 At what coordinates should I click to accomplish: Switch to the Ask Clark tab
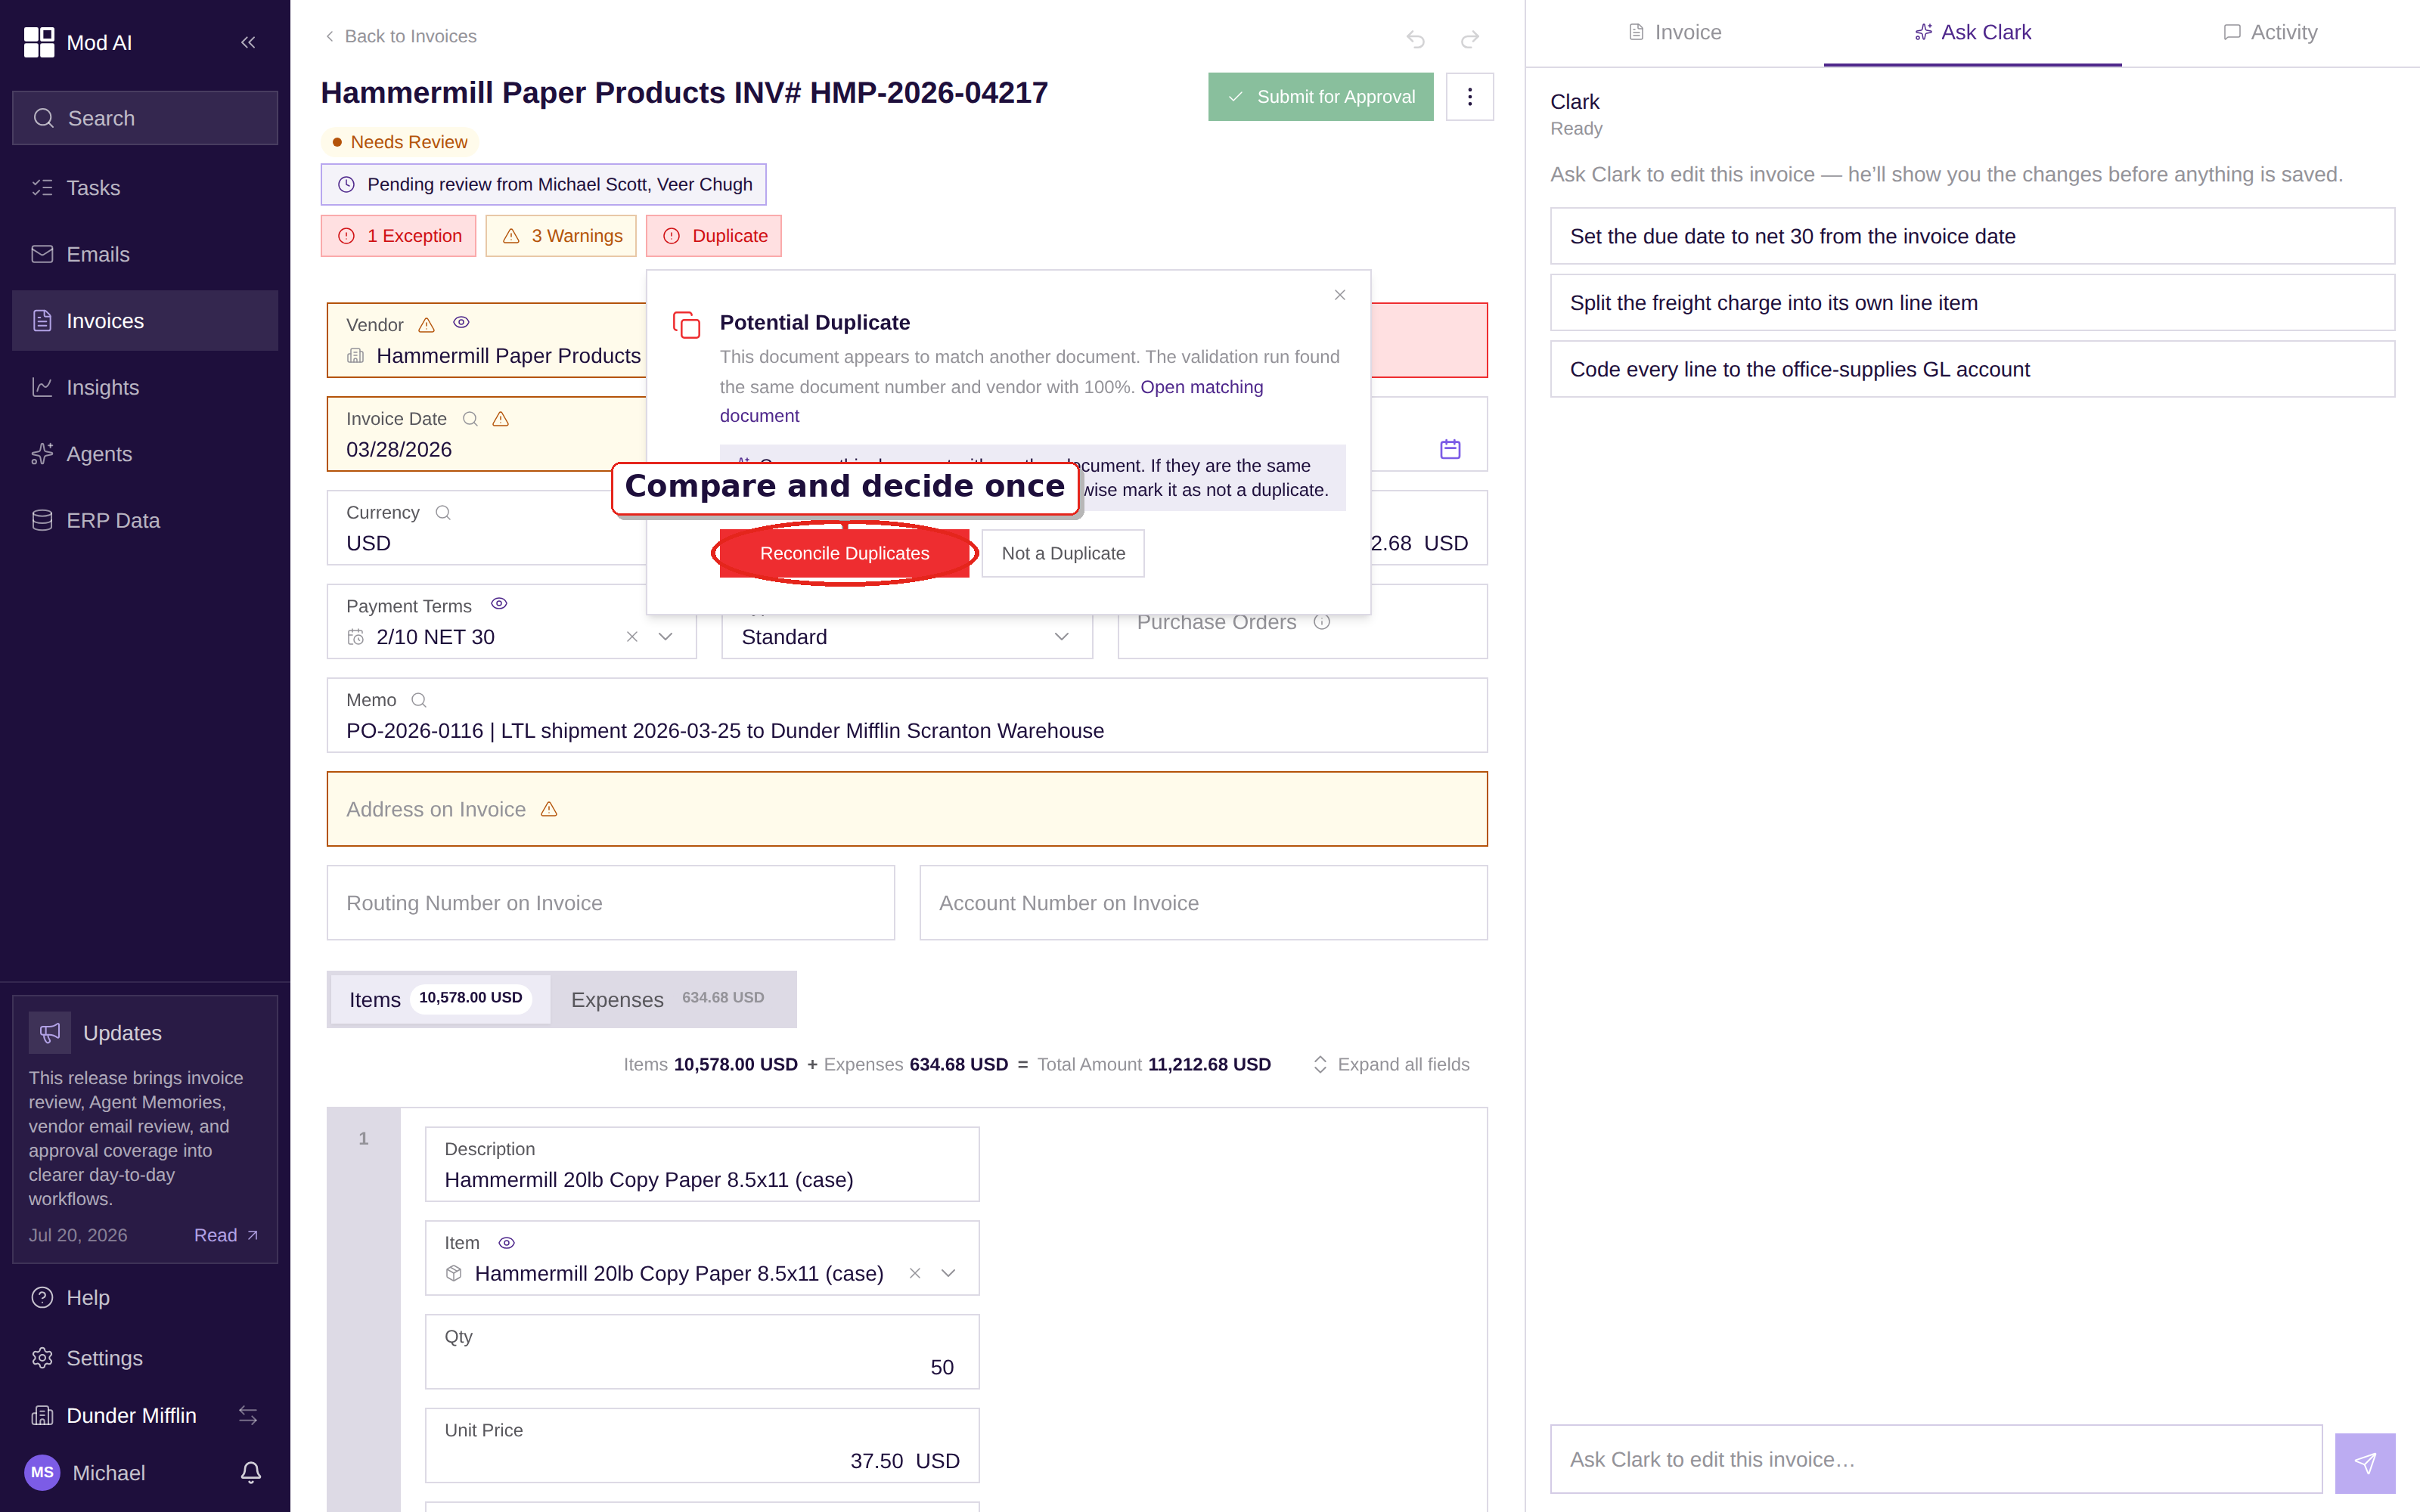[1972, 33]
